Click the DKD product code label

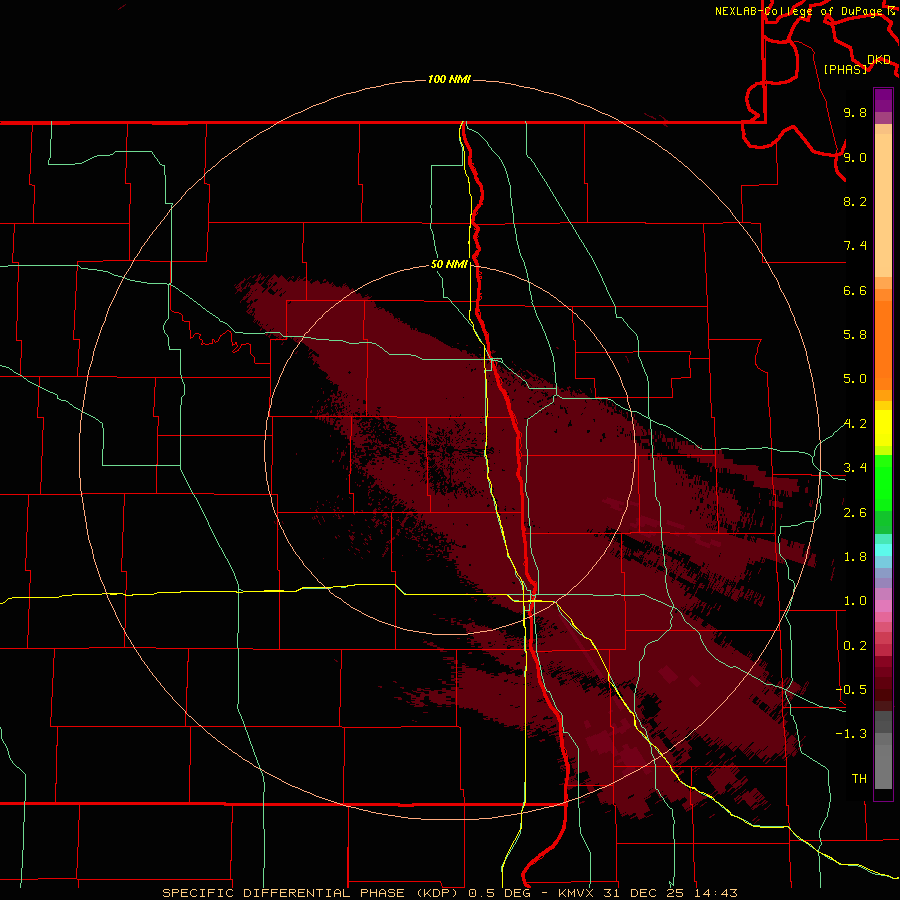coord(879,60)
